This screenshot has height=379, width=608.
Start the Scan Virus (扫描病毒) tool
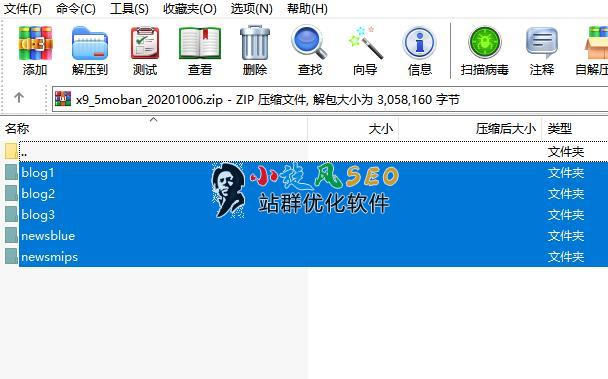tap(485, 43)
